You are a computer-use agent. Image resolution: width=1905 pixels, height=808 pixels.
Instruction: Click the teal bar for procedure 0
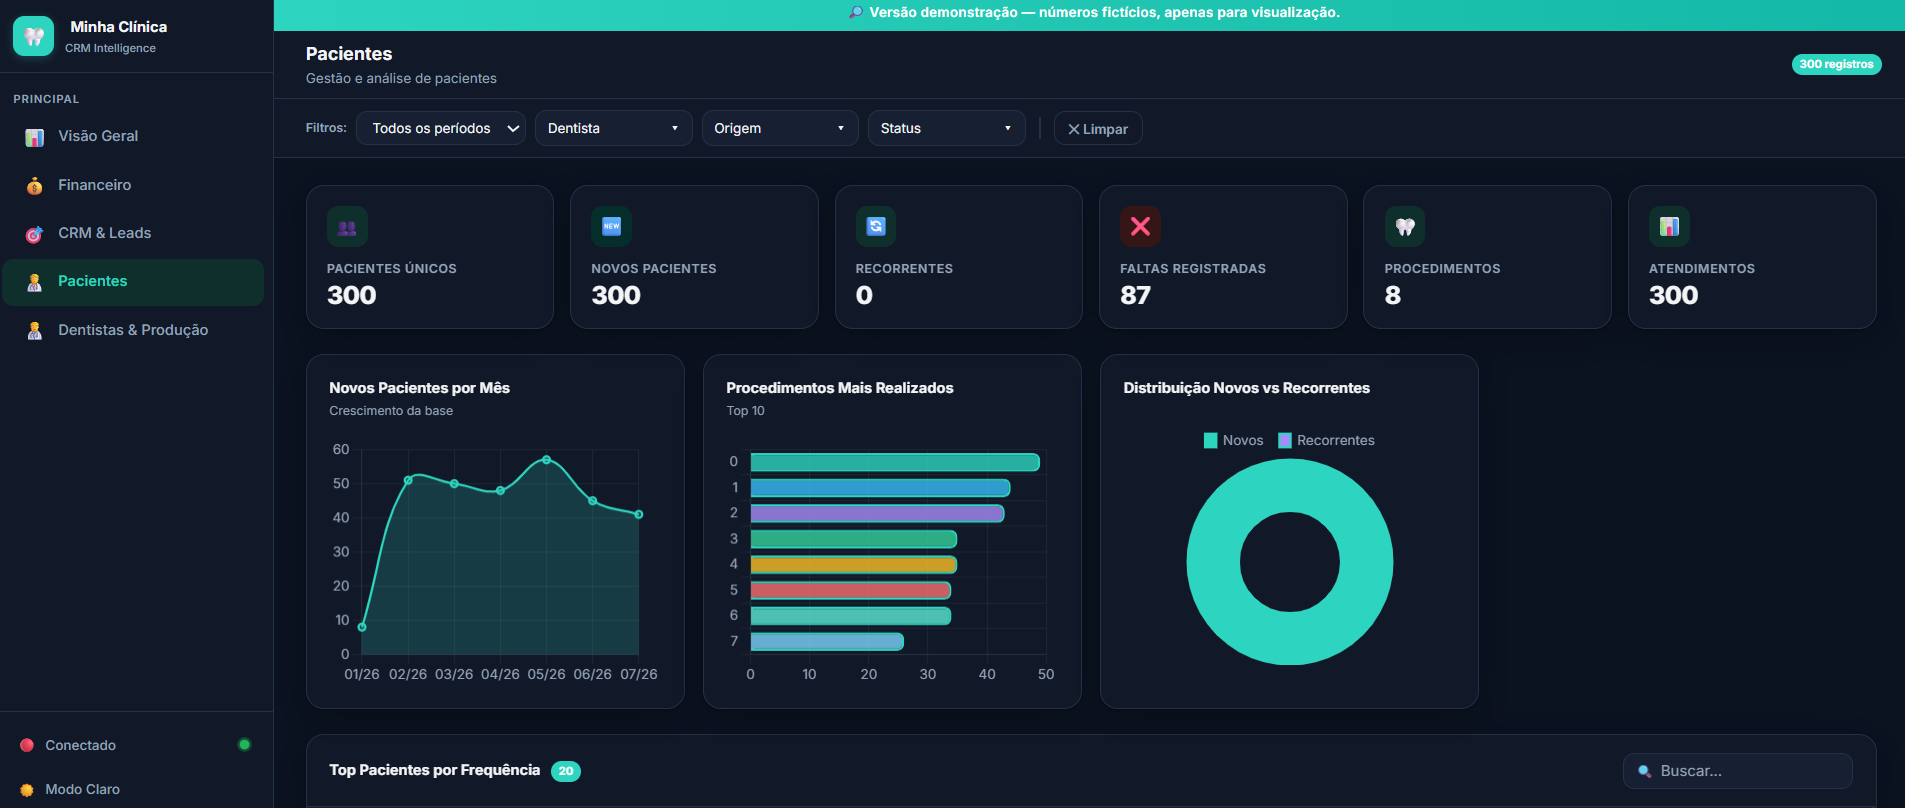tap(895, 462)
